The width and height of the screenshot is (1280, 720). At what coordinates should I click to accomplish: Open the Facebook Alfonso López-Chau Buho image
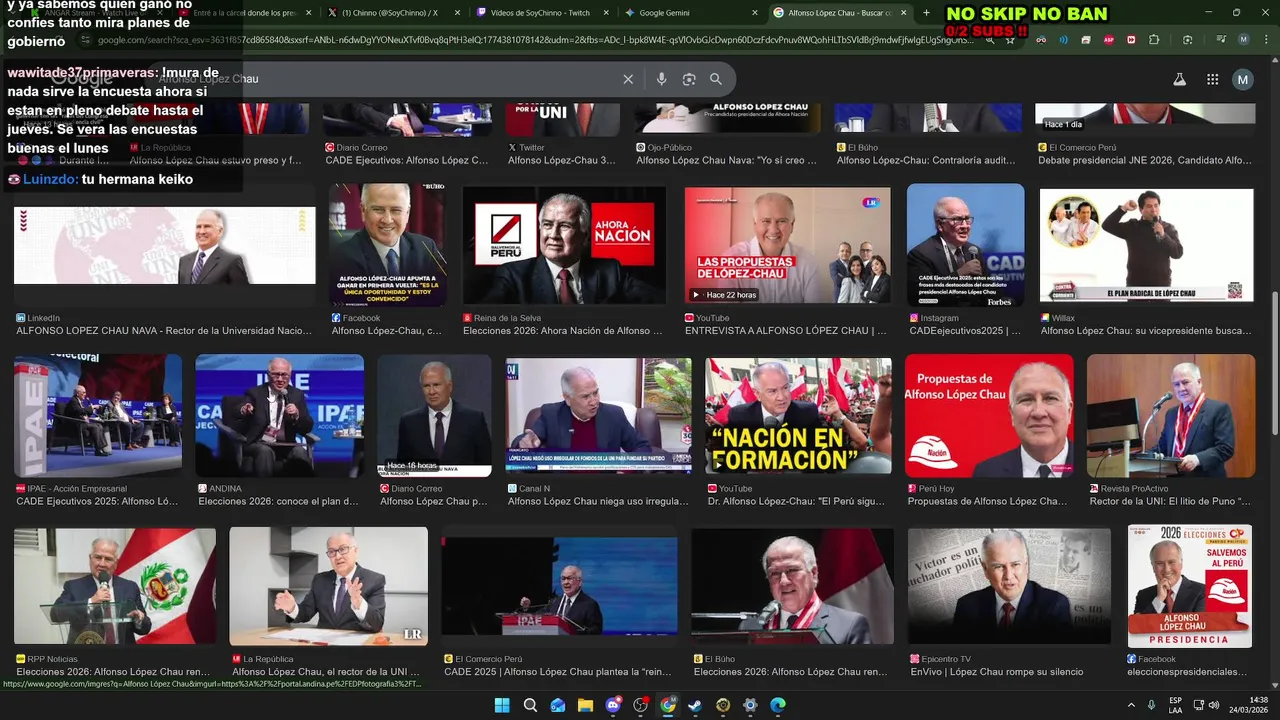point(388,245)
